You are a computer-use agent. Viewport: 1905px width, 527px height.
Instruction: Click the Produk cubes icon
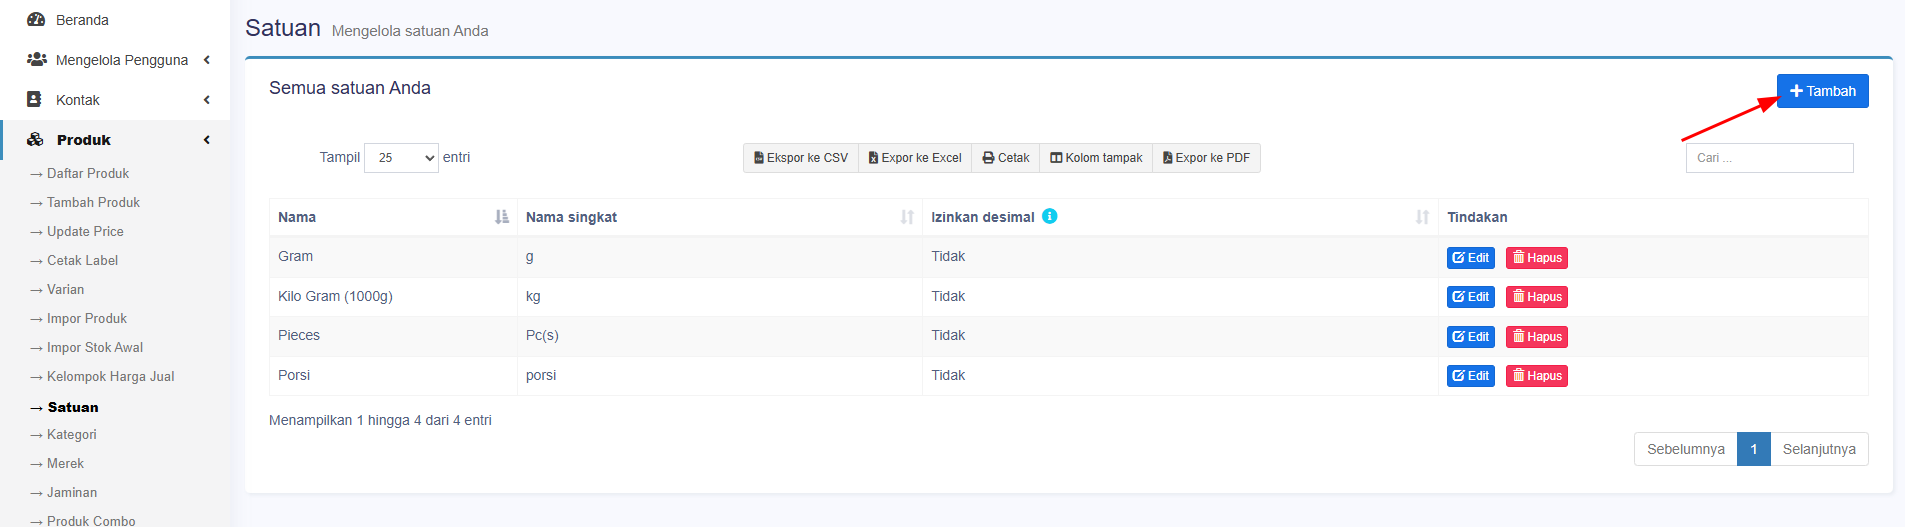click(x=35, y=139)
